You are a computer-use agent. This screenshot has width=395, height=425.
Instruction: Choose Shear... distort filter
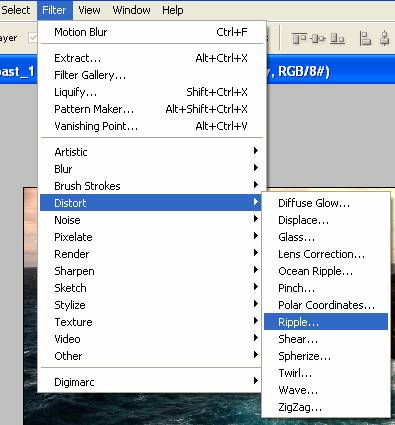(326, 339)
